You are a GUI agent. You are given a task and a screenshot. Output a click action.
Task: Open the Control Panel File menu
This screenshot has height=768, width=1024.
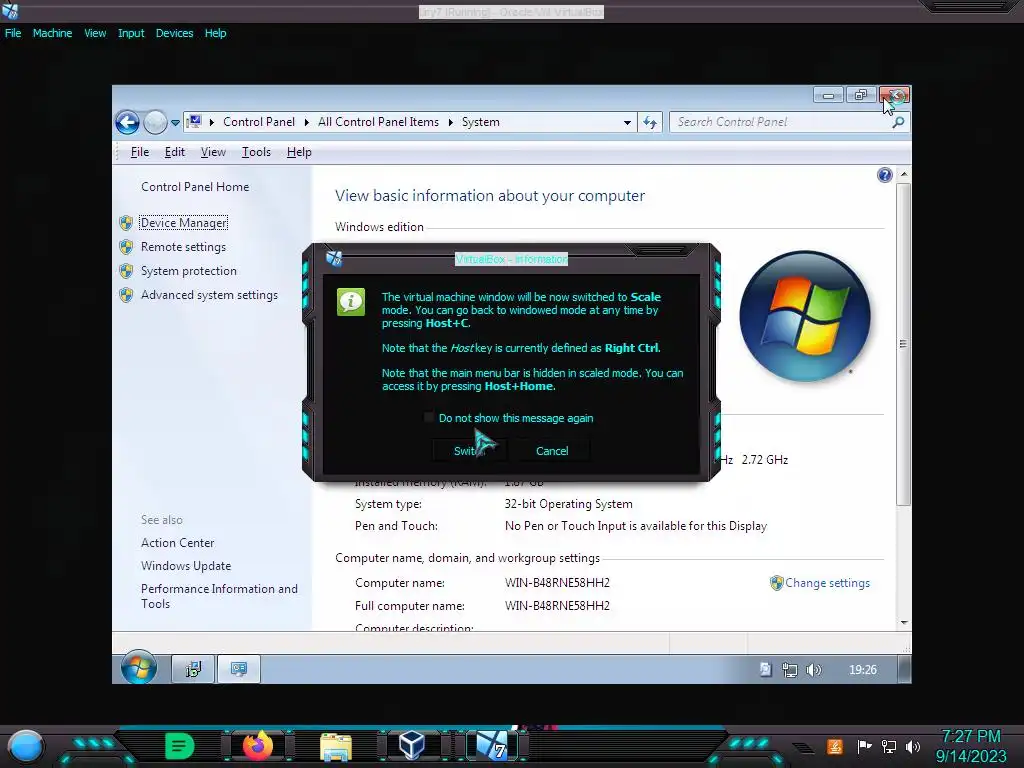pos(140,152)
